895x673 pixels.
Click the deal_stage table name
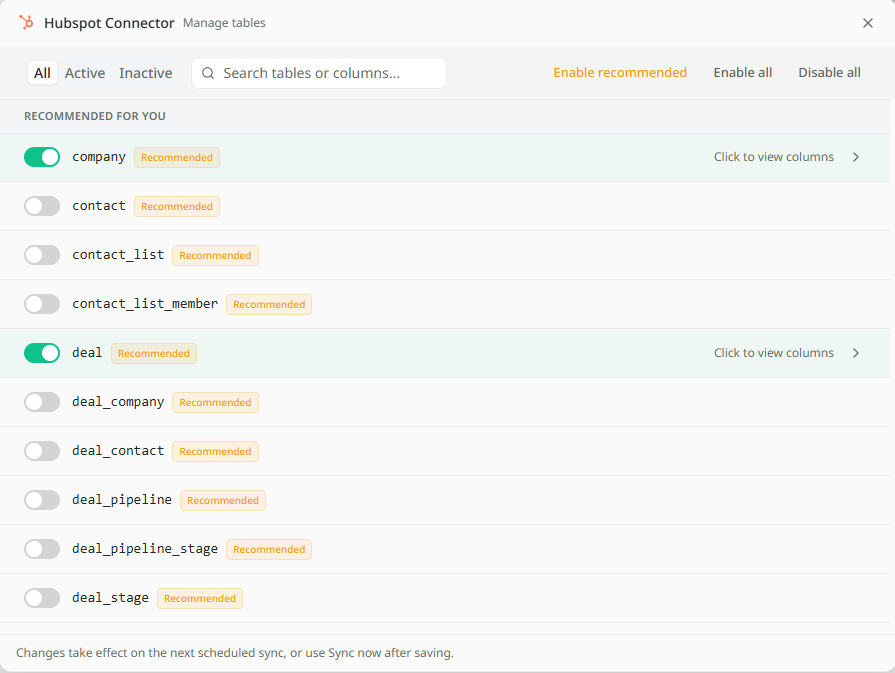pyautogui.click(x=110, y=598)
